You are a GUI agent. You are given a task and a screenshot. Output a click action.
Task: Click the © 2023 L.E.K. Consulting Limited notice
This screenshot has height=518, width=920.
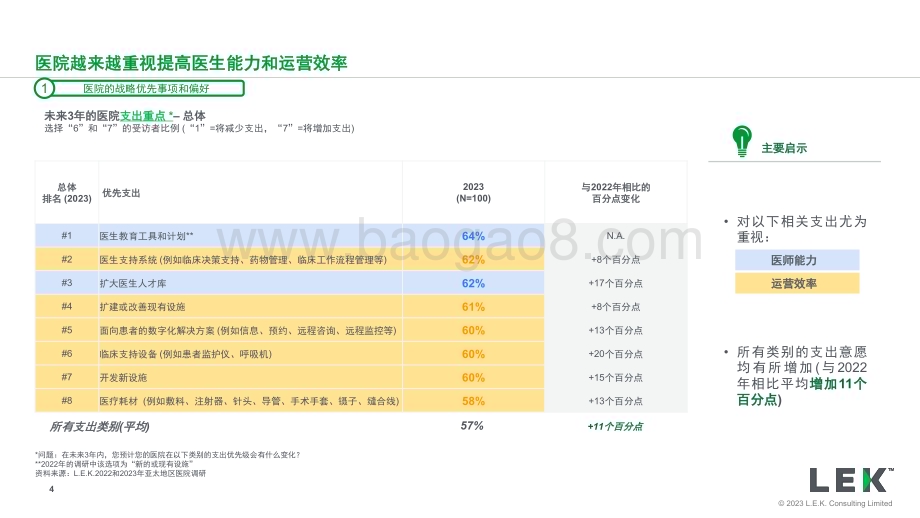[835, 503]
